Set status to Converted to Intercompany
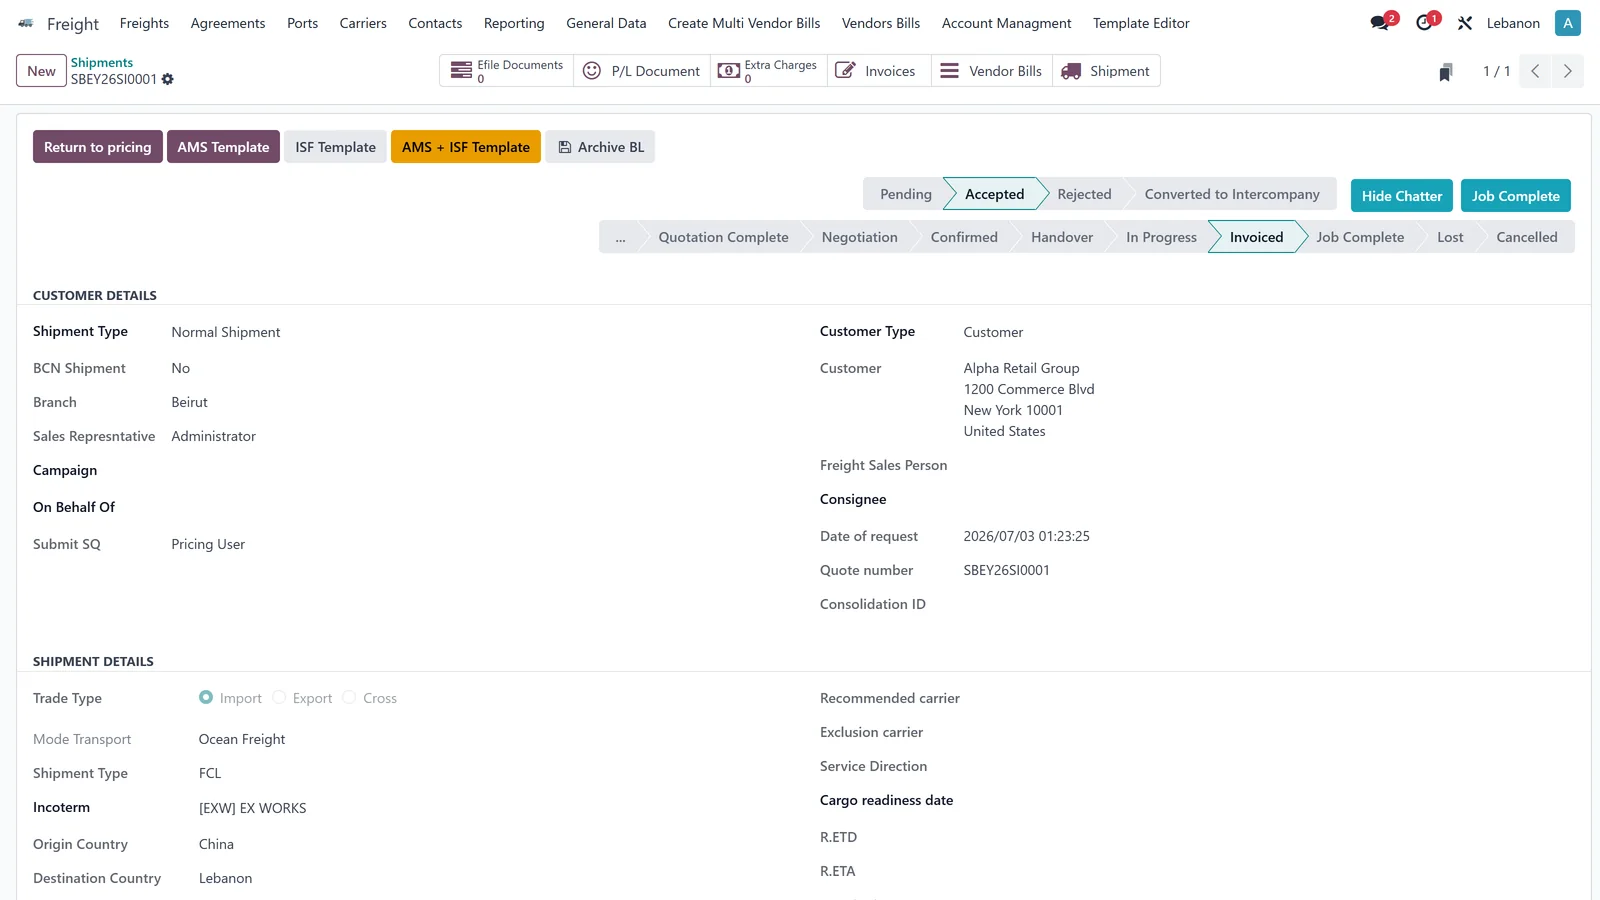1600x900 pixels. tap(1232, 194)
